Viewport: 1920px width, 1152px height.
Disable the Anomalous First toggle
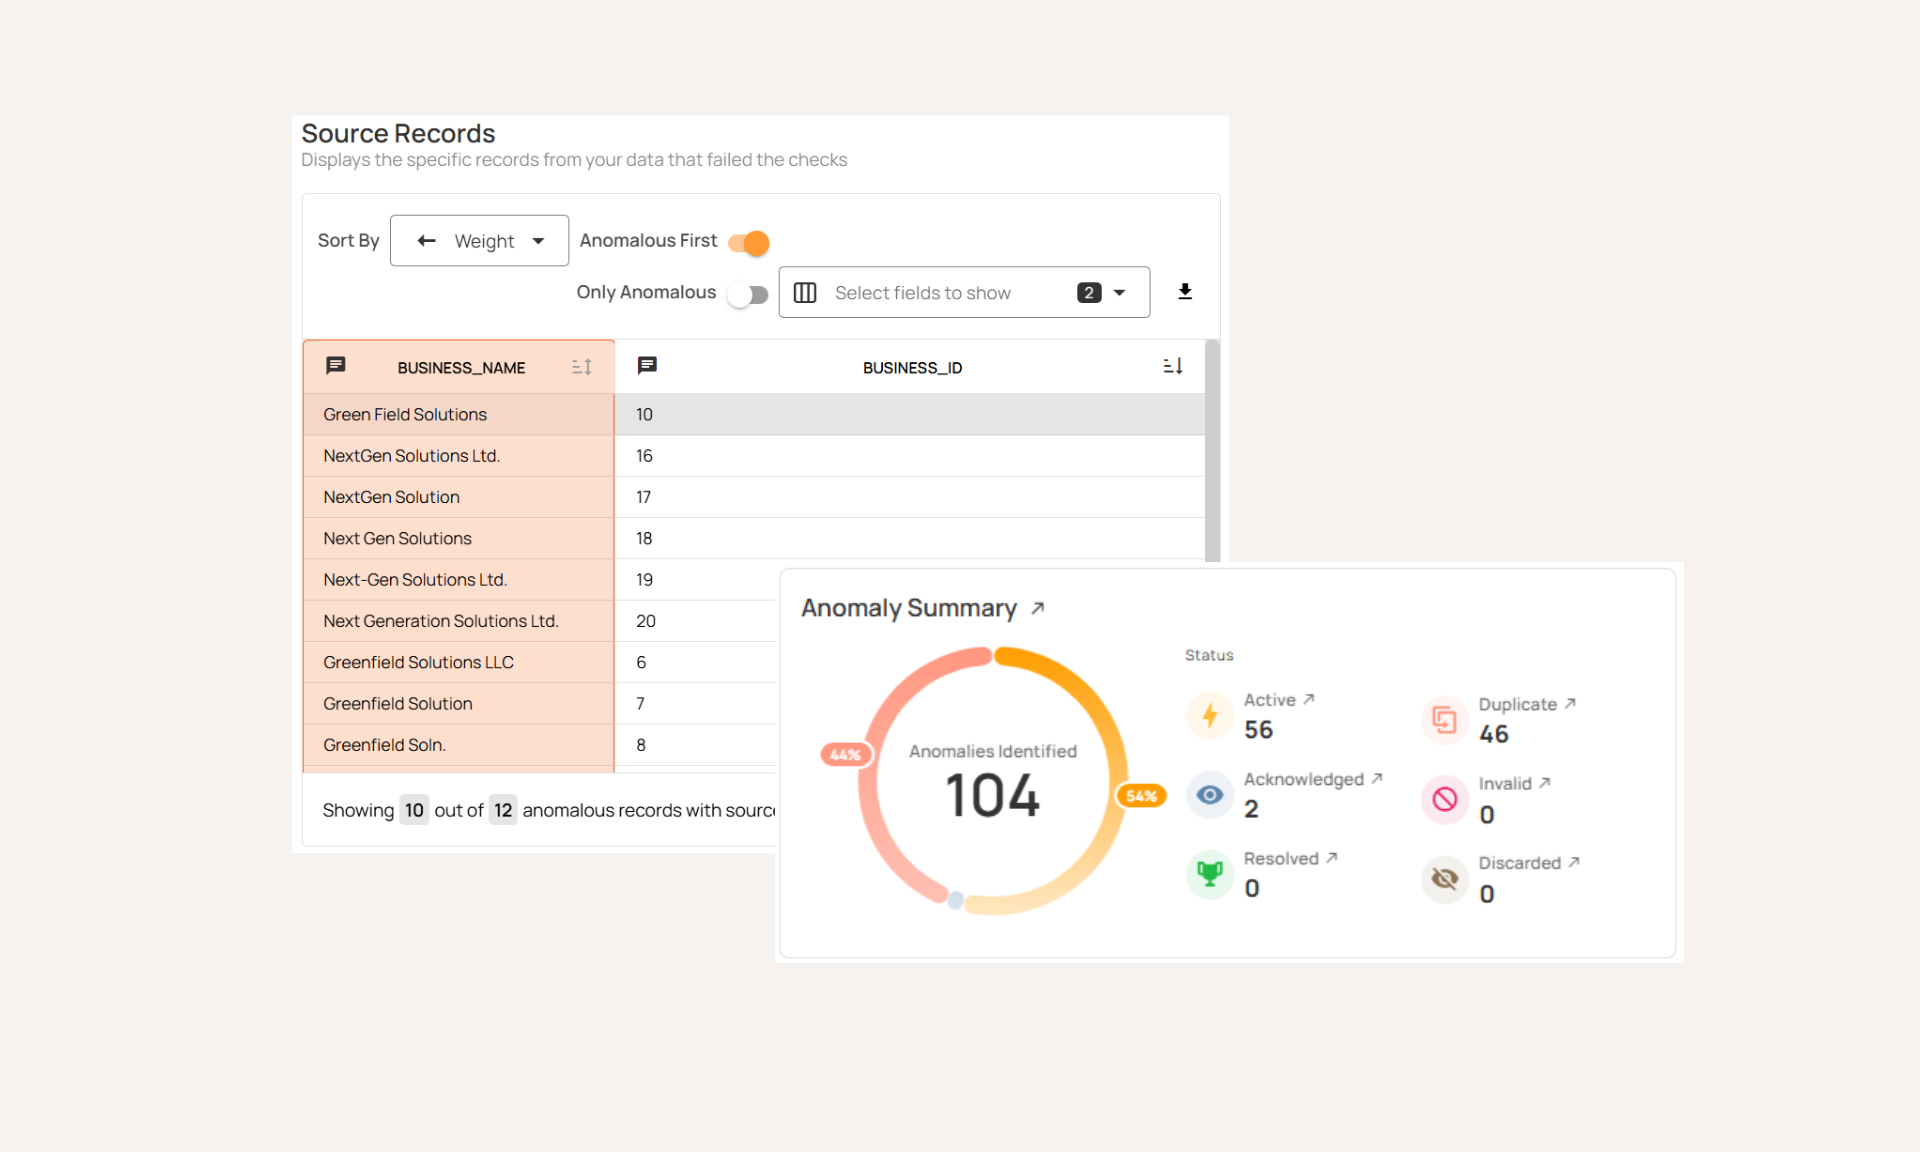tap(749, 242)
